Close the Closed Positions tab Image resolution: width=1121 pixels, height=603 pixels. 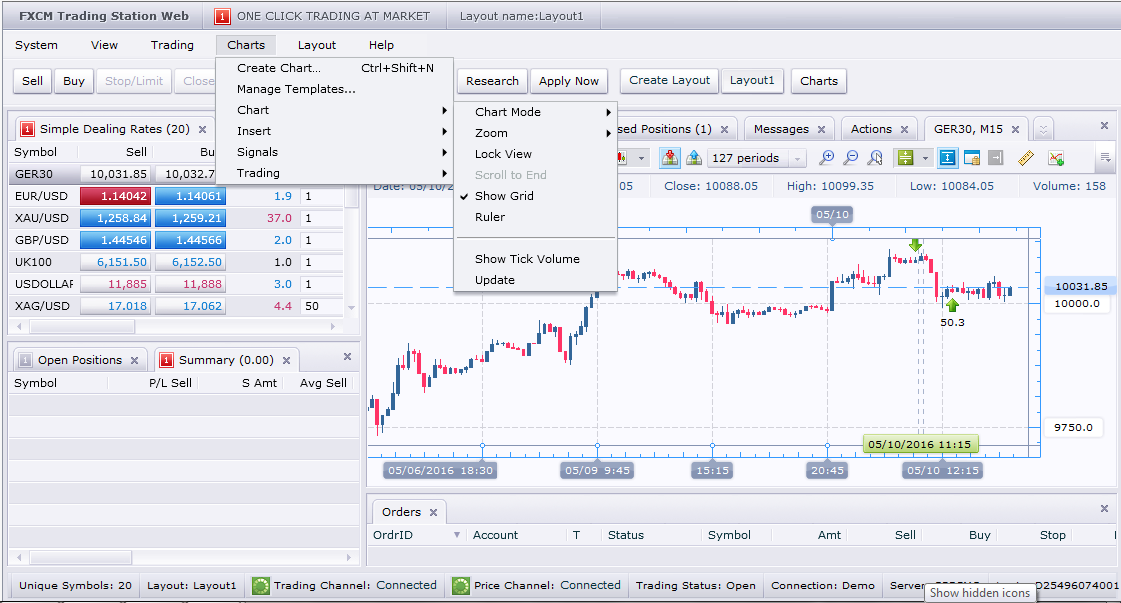coord(724,129)
